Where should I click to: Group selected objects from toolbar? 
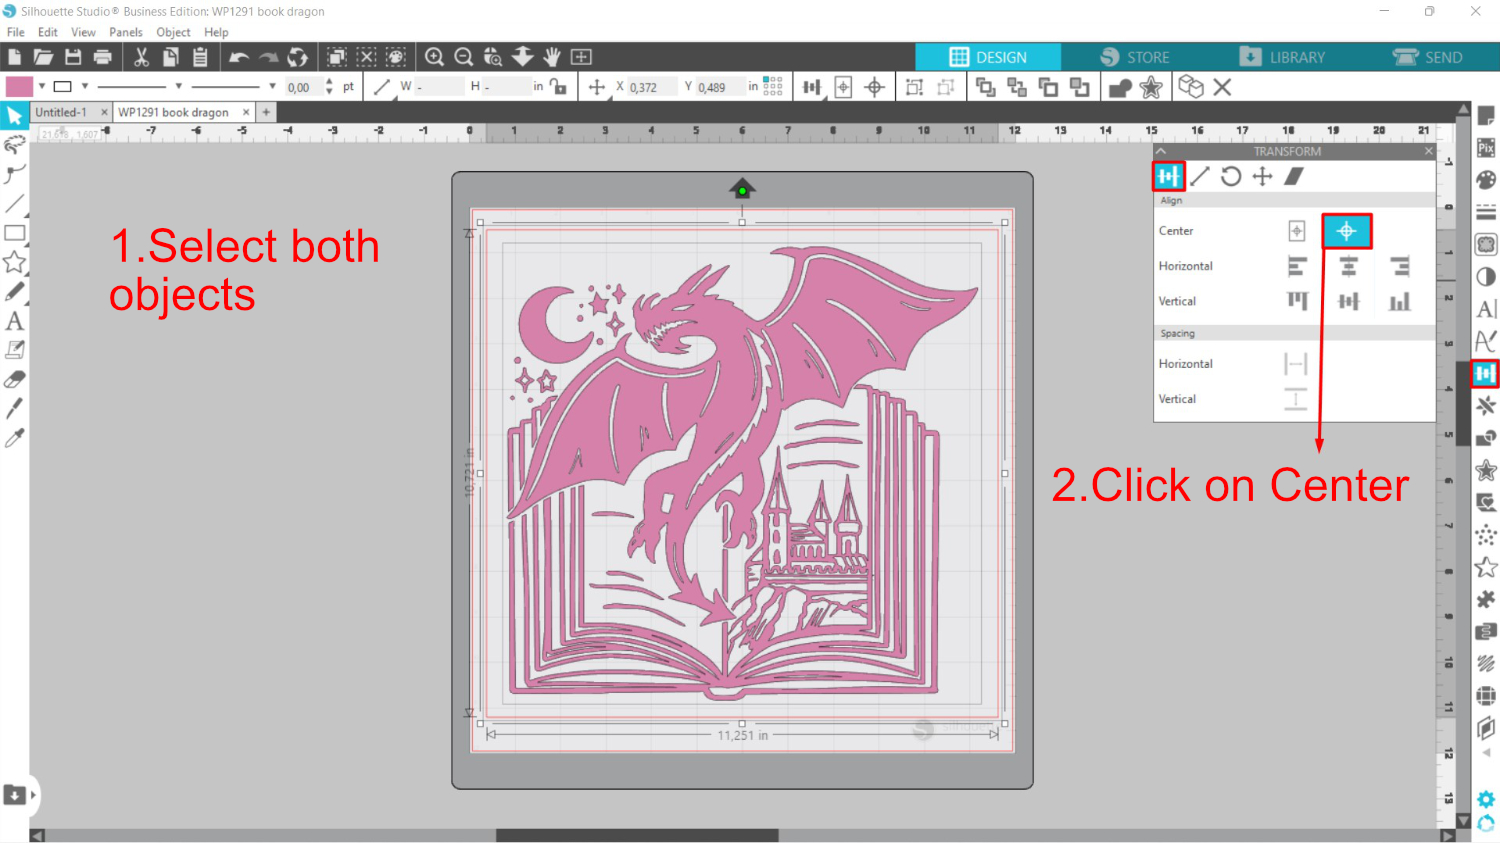point(914,87)
